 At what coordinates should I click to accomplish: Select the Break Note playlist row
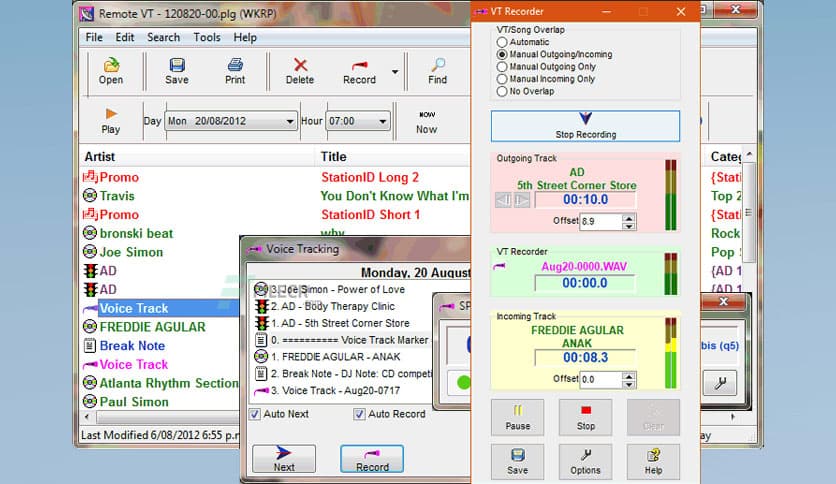coord(160,345)
